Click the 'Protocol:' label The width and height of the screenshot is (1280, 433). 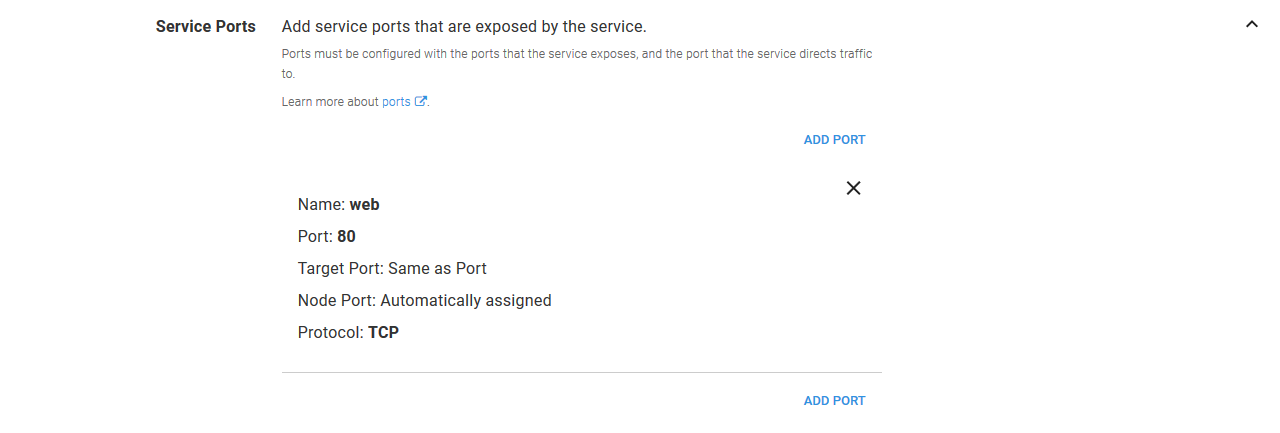[331, 333]
